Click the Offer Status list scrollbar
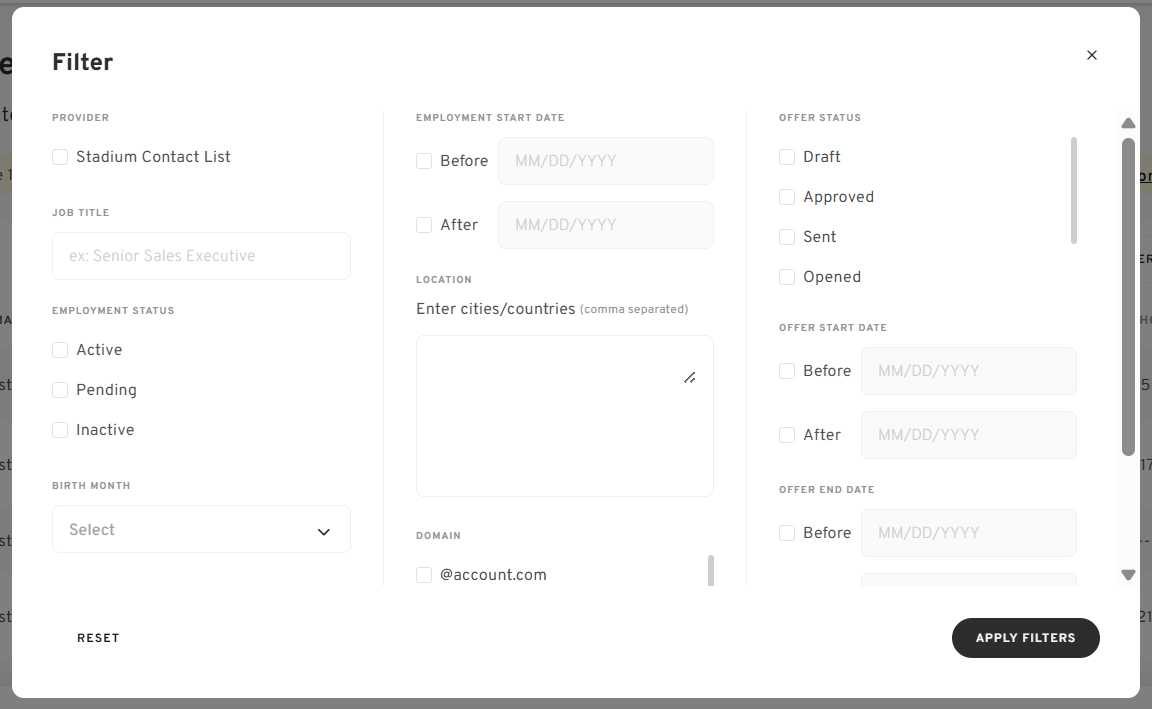 pos(1074,190)
